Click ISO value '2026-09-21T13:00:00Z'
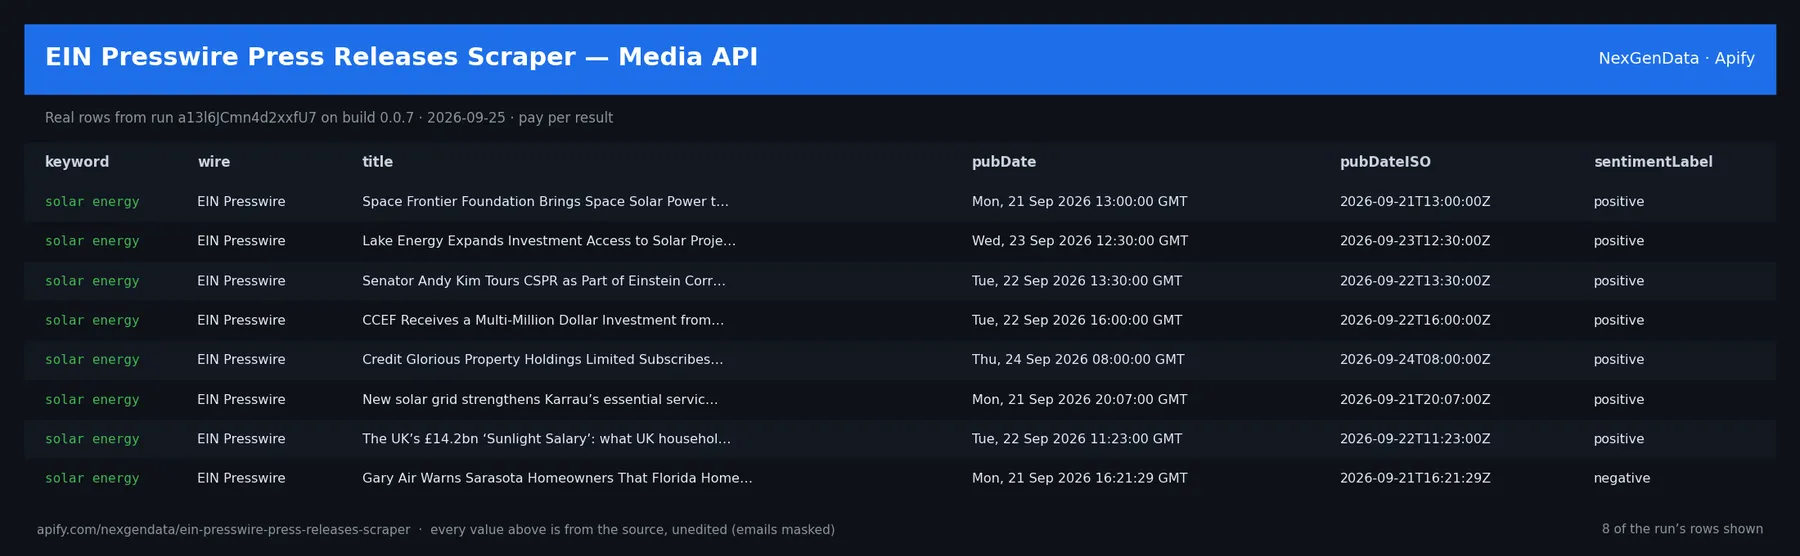Image resolution: width=1800 pixels, height=556 pixels. click(1414, 202)
